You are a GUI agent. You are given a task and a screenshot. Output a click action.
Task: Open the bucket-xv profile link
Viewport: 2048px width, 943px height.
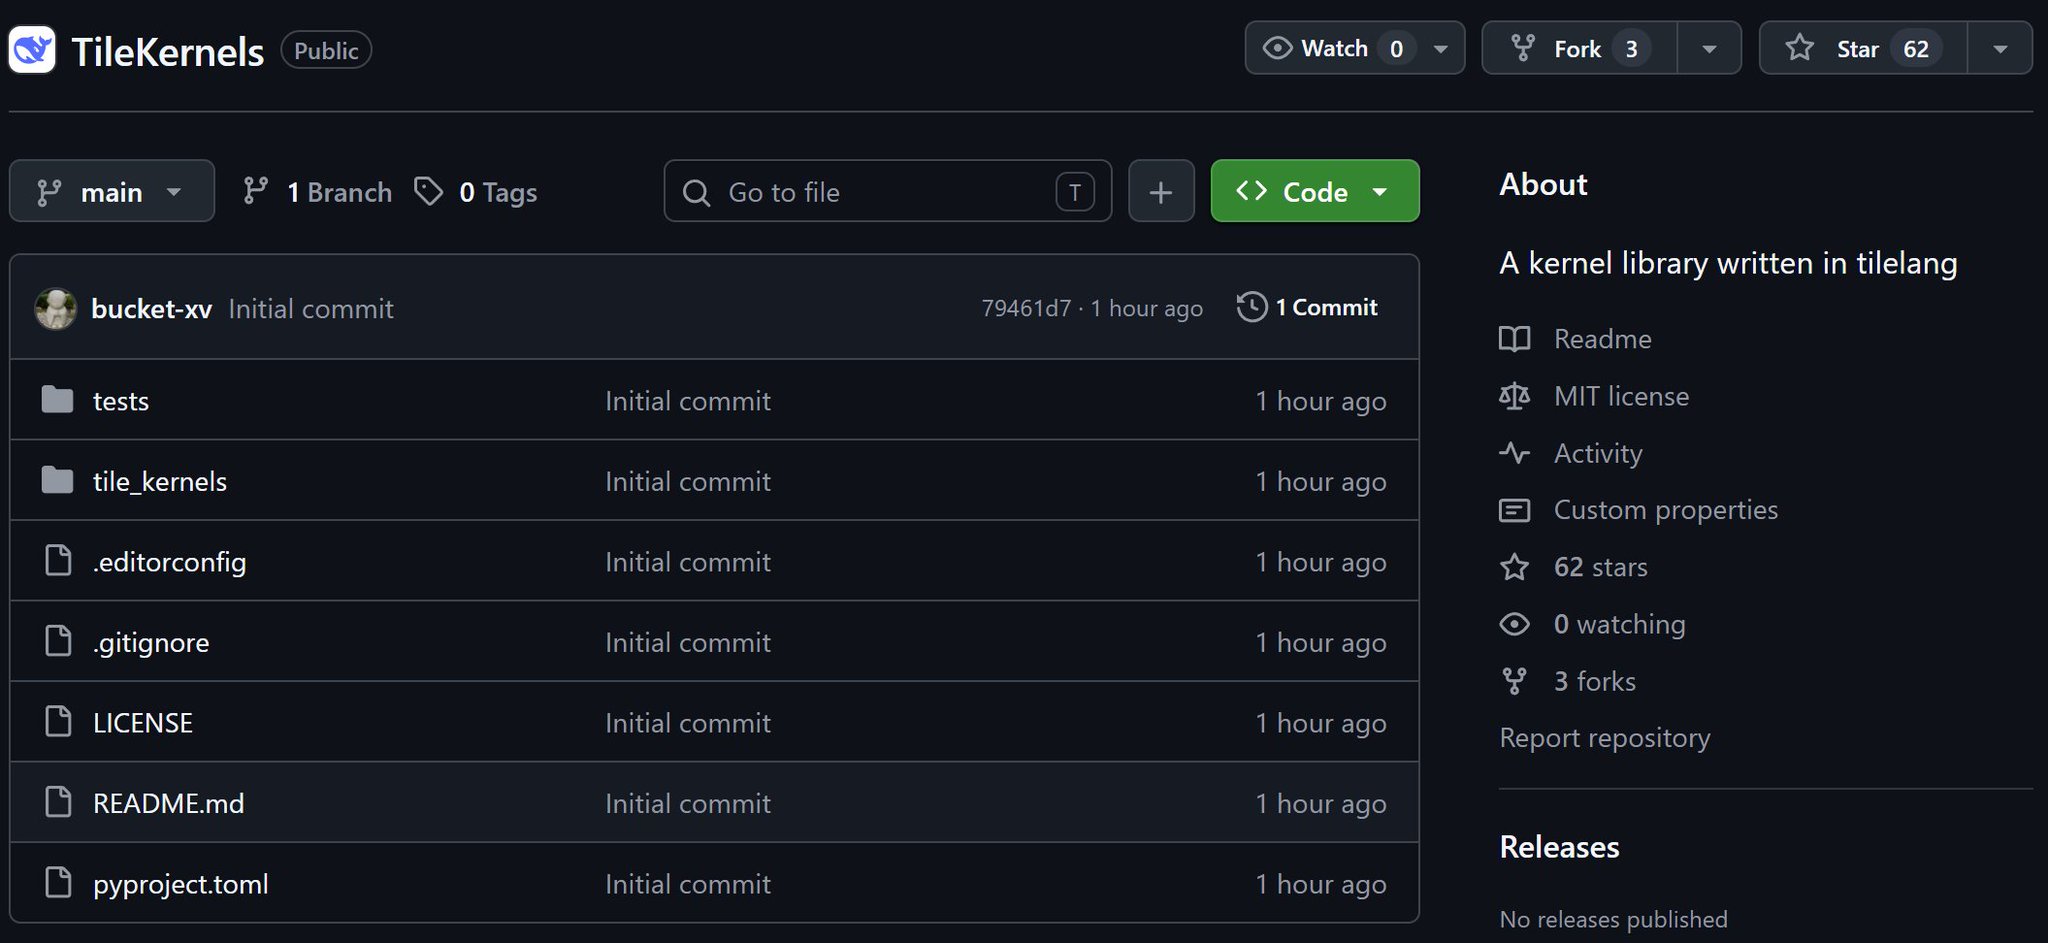[151, 309]
